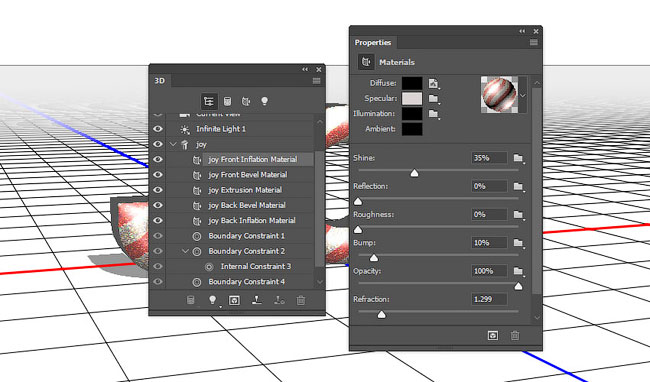
Task: Toggle visibility of joy mesh
Action: pos(158,144)
